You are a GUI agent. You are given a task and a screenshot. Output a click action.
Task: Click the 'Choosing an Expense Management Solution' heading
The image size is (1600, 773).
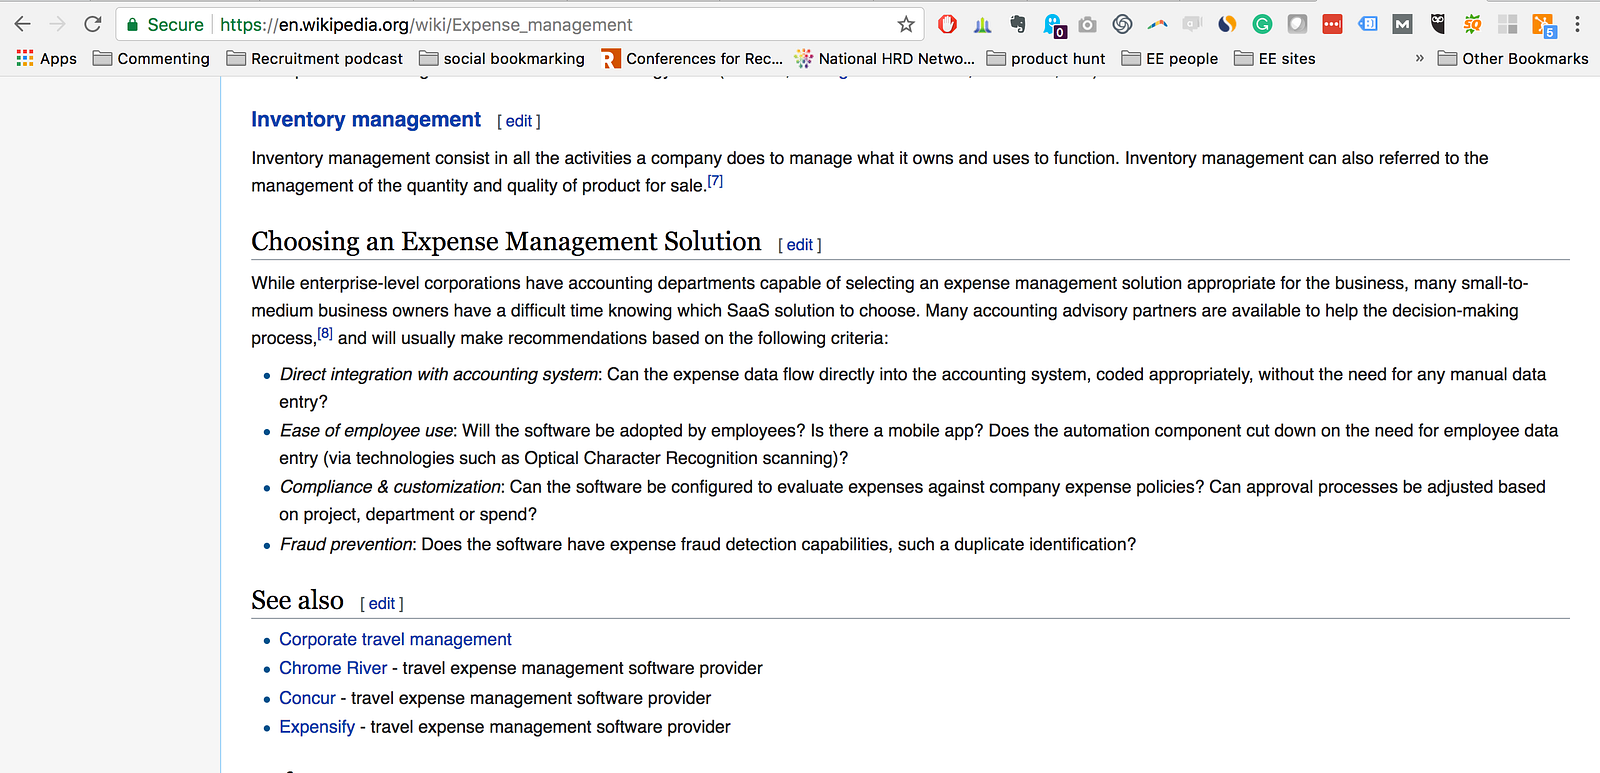tap(506, 241)
